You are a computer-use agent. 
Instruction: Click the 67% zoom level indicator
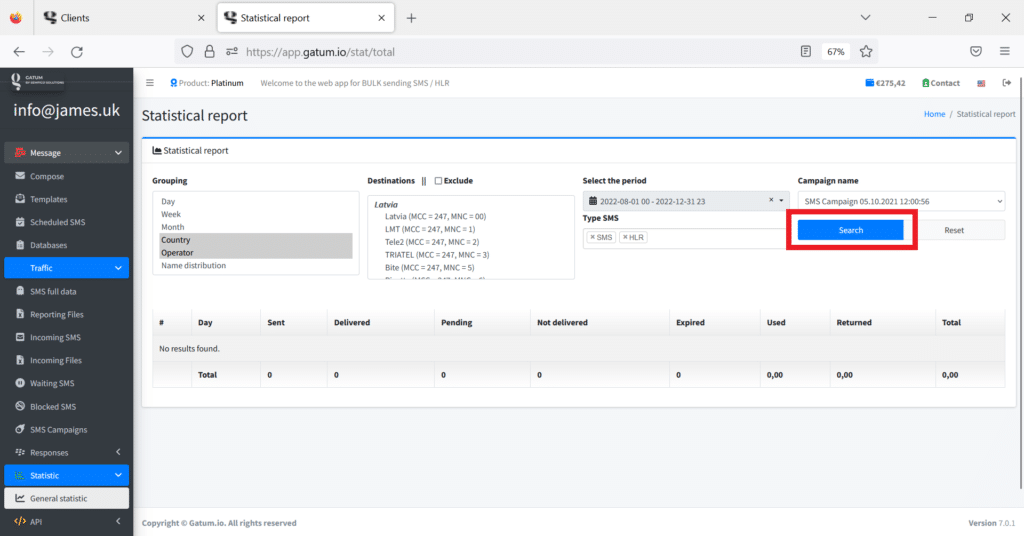pyautogui.click(x=836, y=52)
